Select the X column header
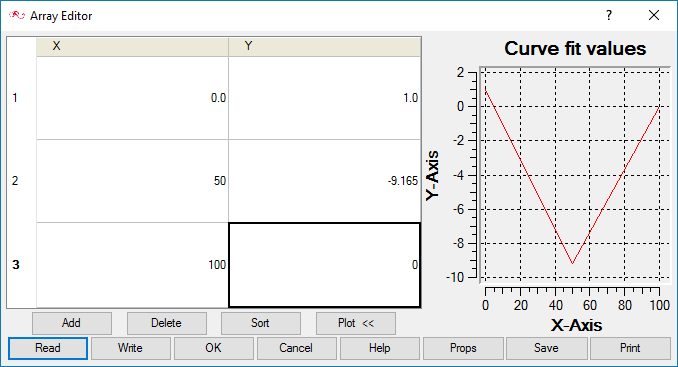Screen dimensions: 678x367 [x=132, y=46]
